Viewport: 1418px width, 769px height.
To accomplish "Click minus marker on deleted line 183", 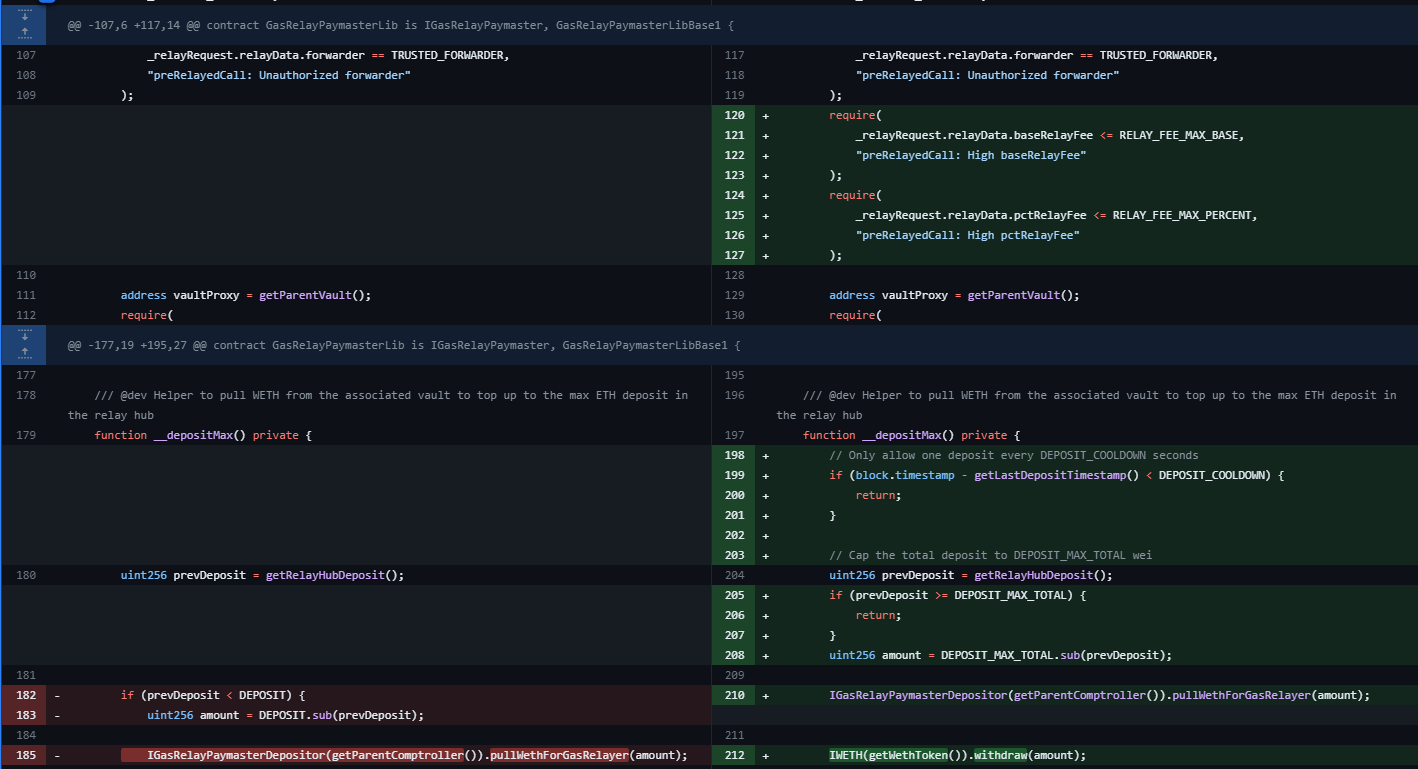I will [57, 715].
